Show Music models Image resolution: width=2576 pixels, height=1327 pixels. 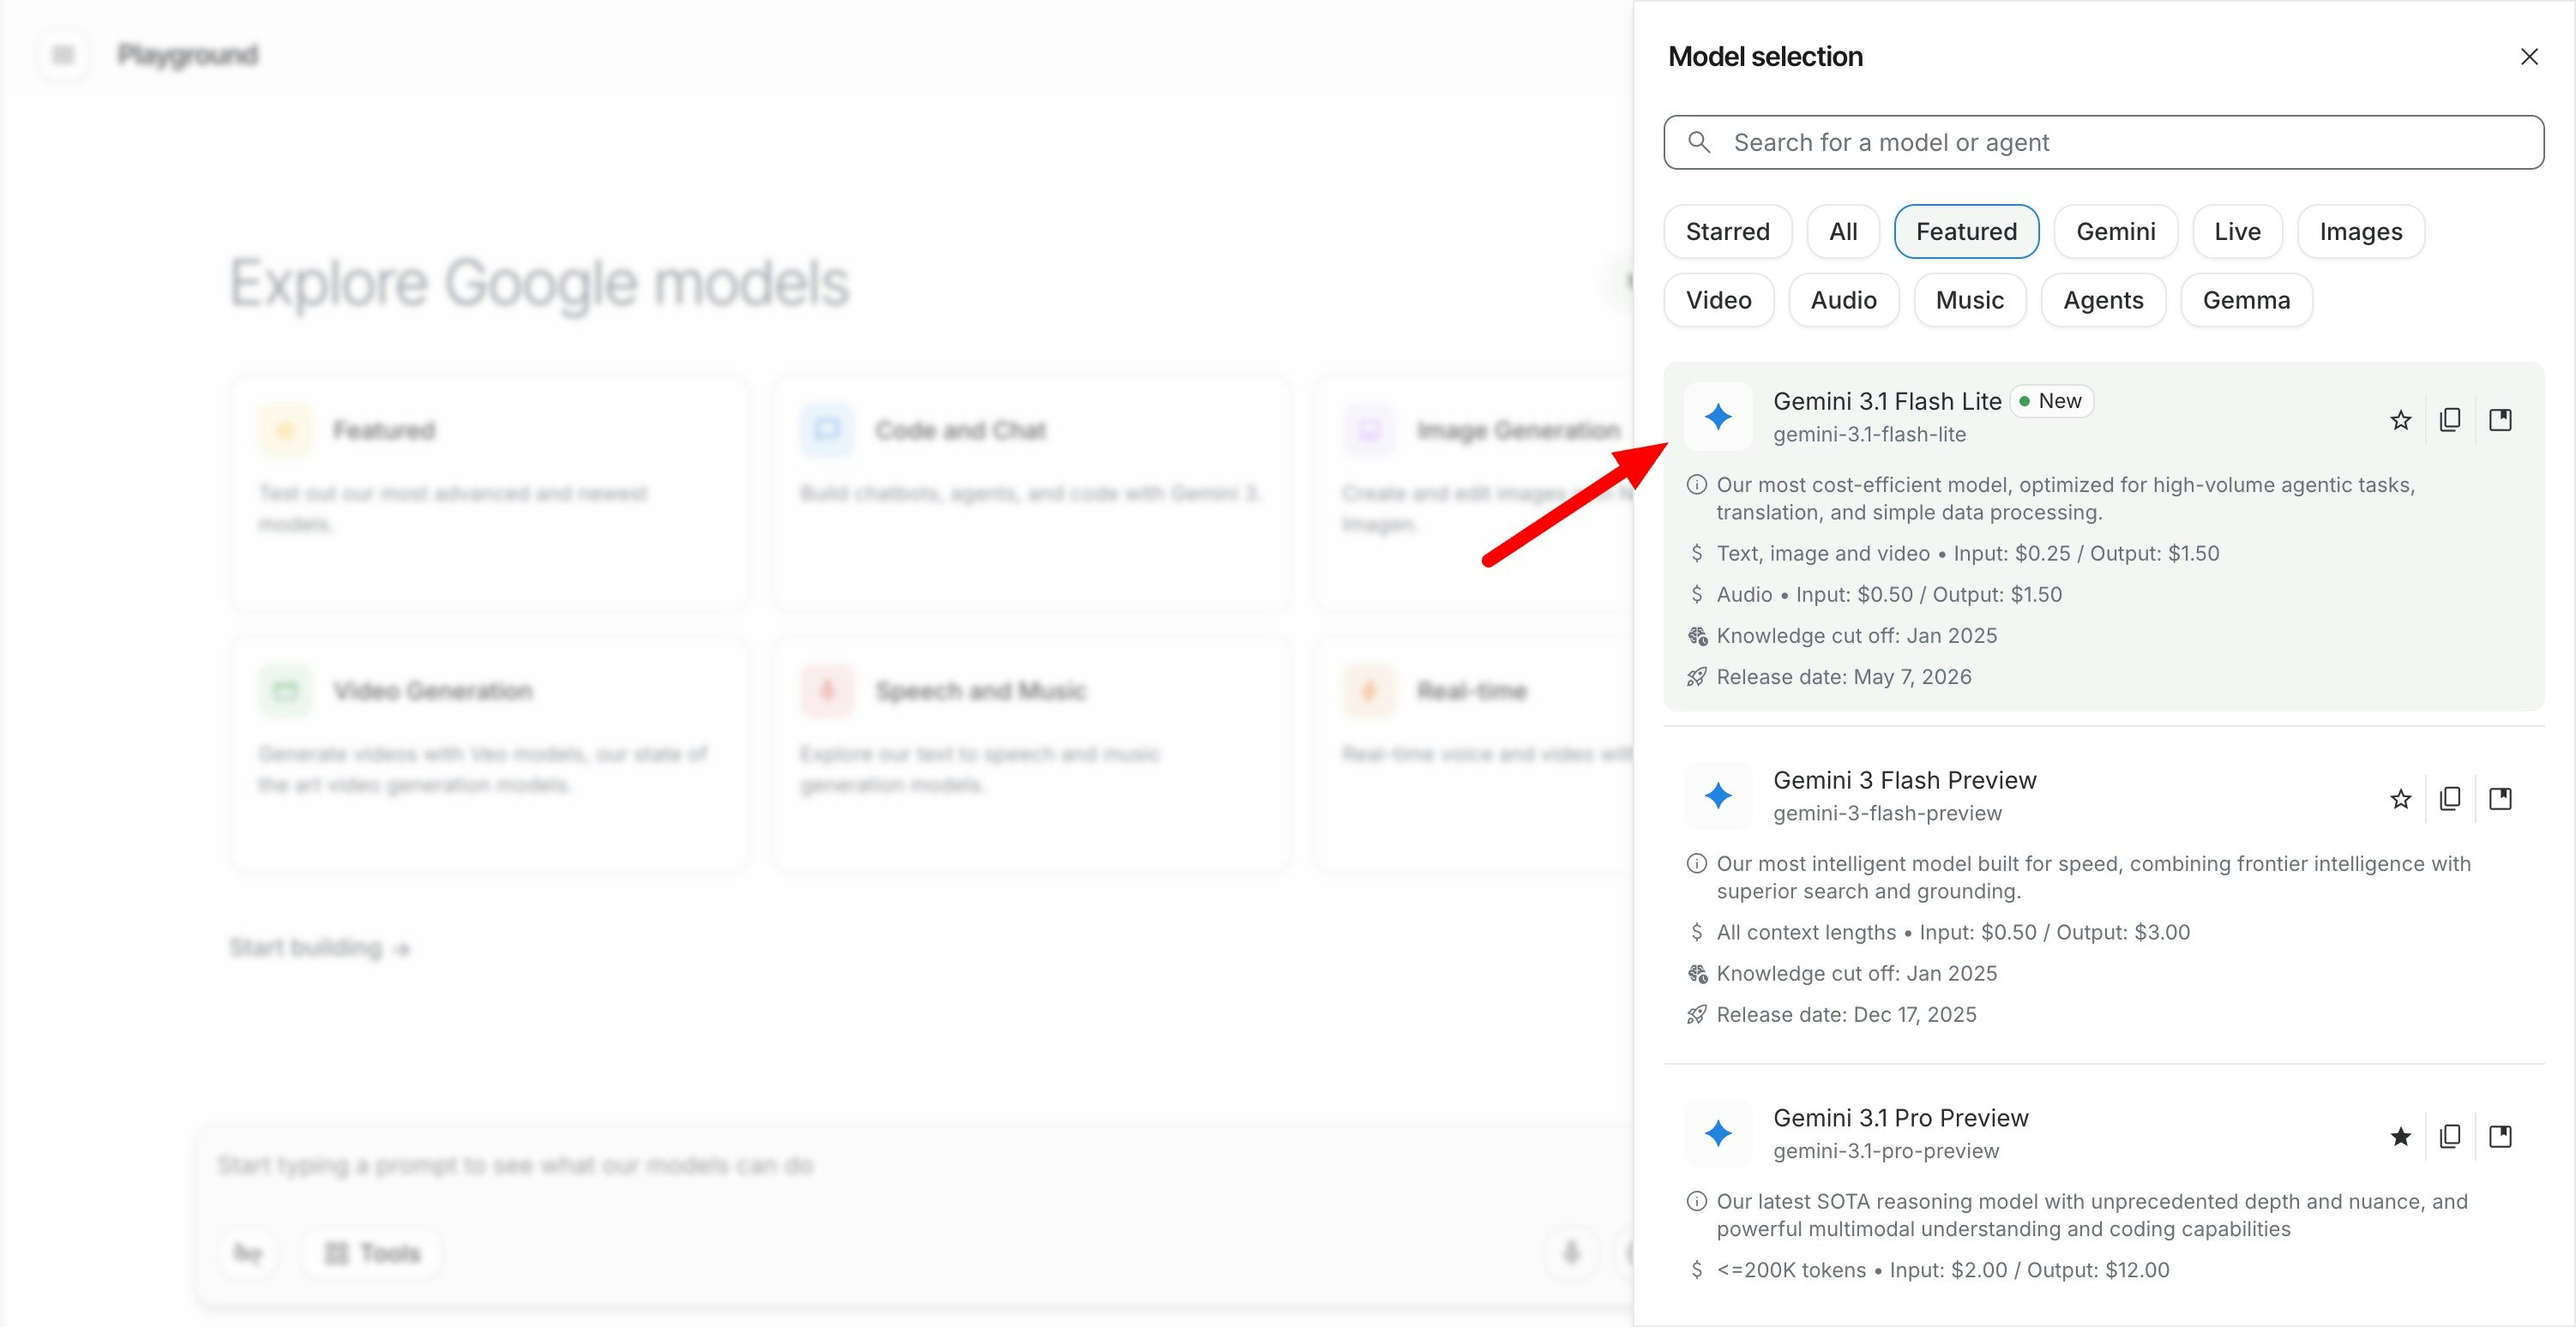click(1969, 300)
